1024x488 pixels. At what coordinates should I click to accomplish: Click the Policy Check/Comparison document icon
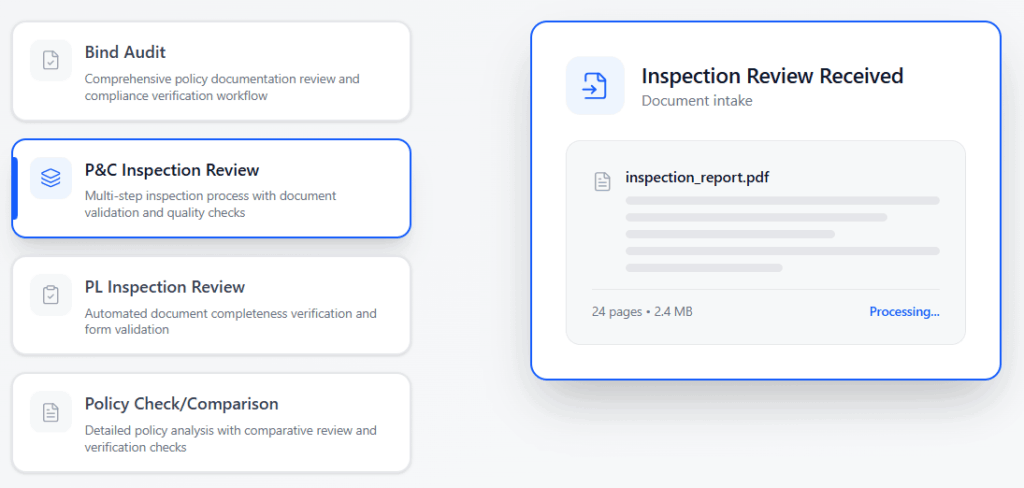[x=51, y=412]
